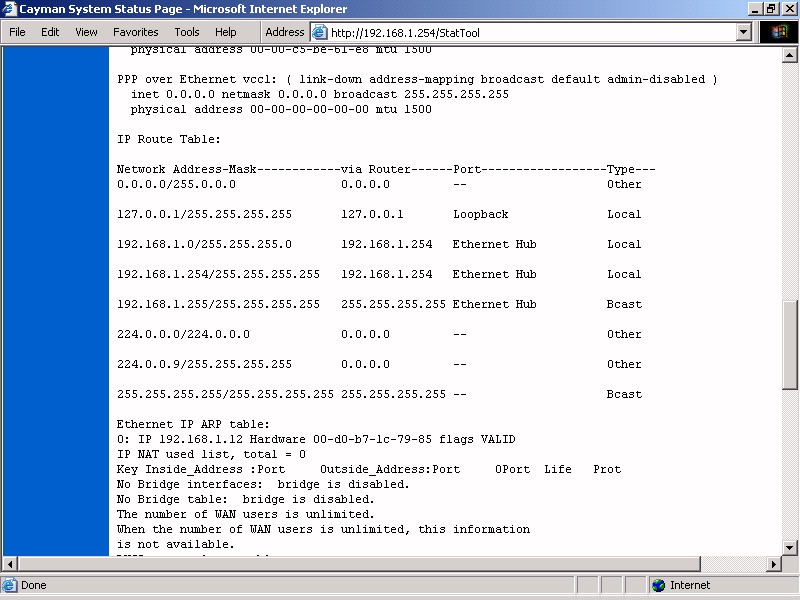Click 'IP NAT used list, total = 0'
The height and width of the screenshot is (600, 800).
(x=211, y=455)
